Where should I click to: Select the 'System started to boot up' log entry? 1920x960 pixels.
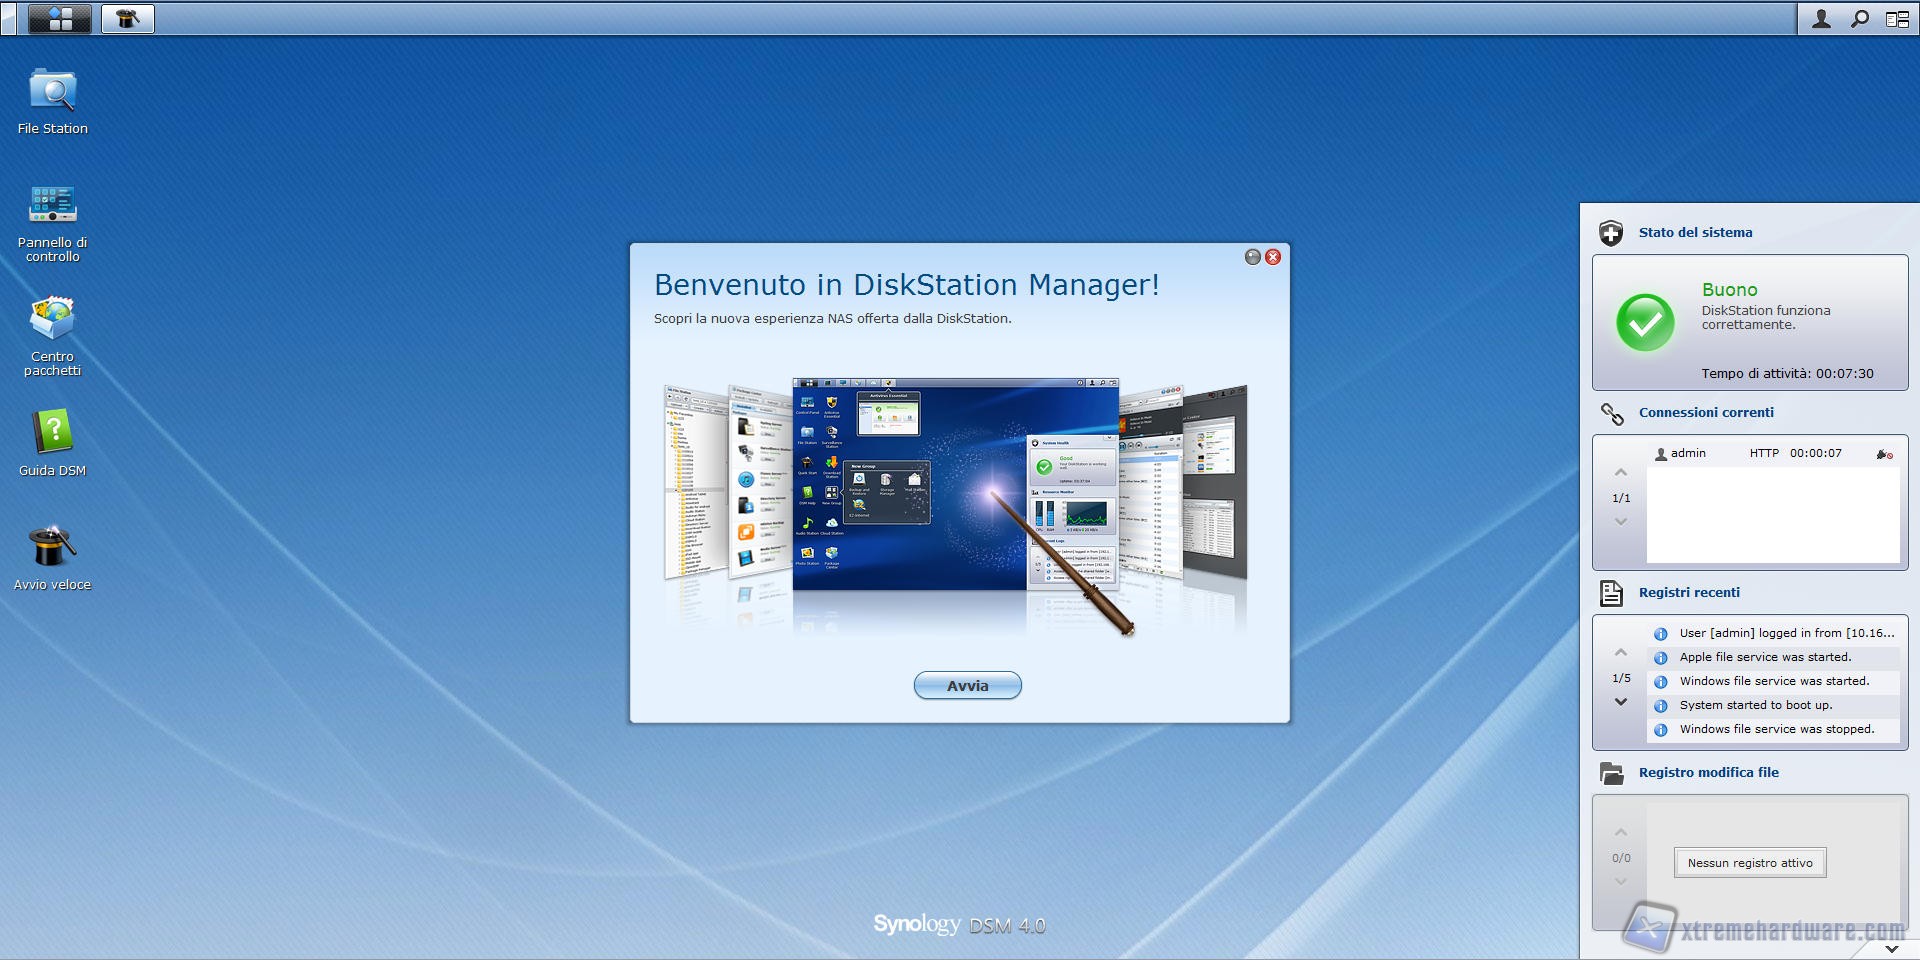click(1755, 705)
